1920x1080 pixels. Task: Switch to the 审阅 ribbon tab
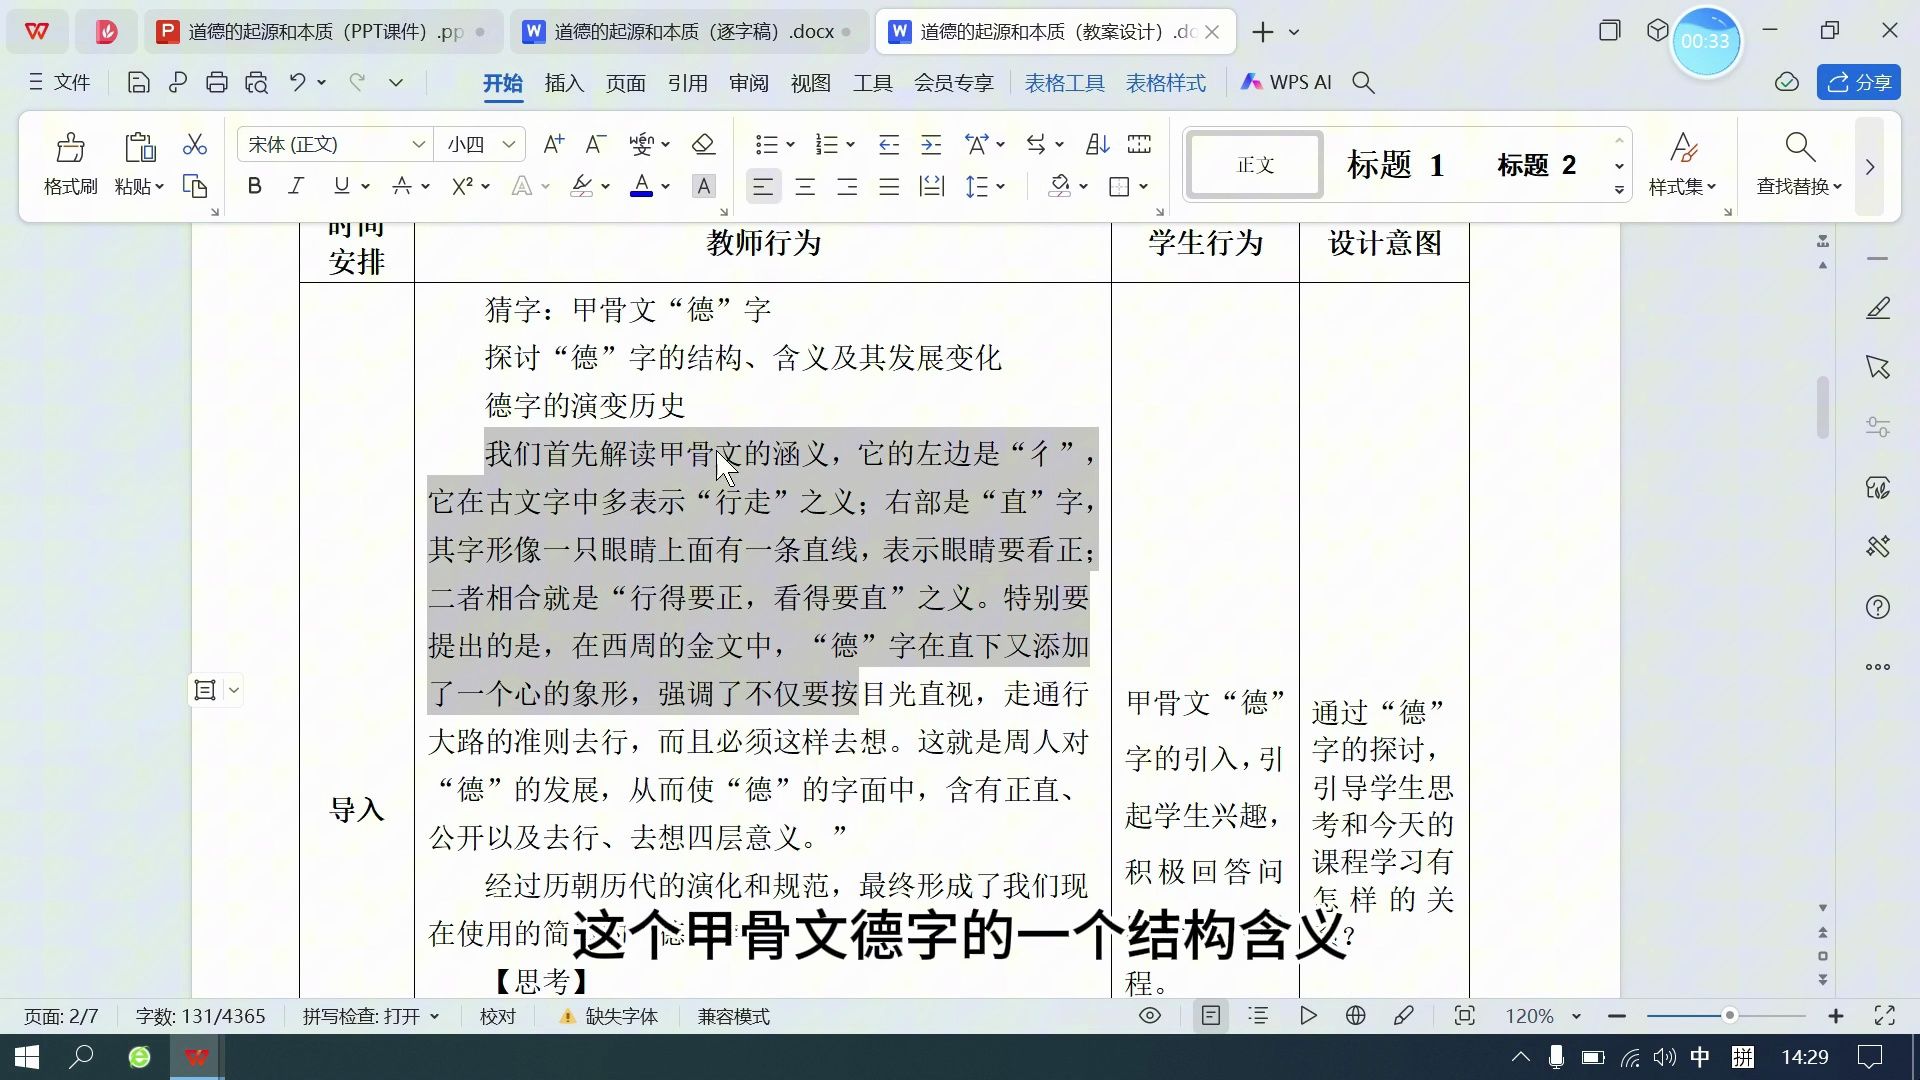pos(749,83)
